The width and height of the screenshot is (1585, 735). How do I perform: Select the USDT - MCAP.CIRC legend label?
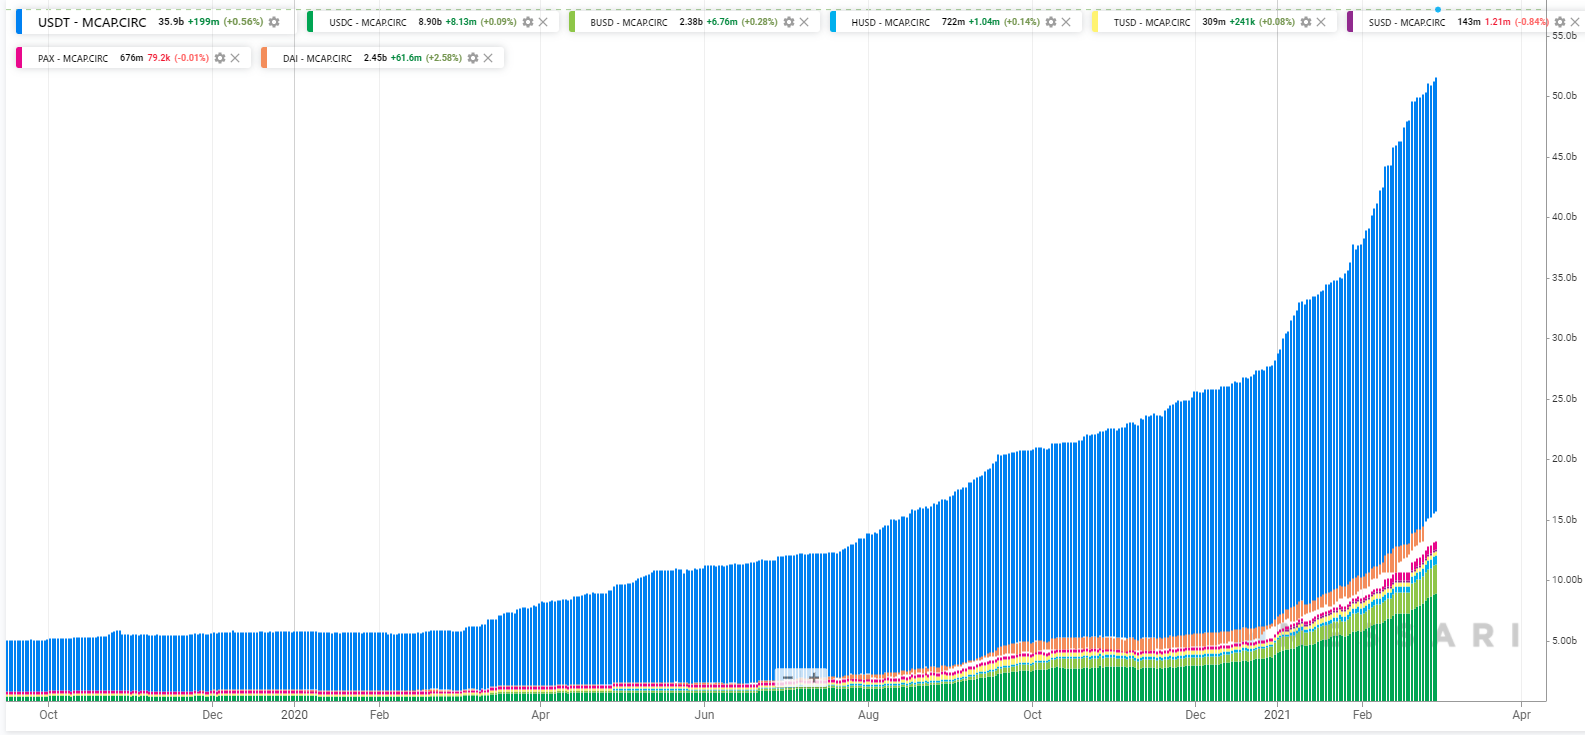[92, 22]
